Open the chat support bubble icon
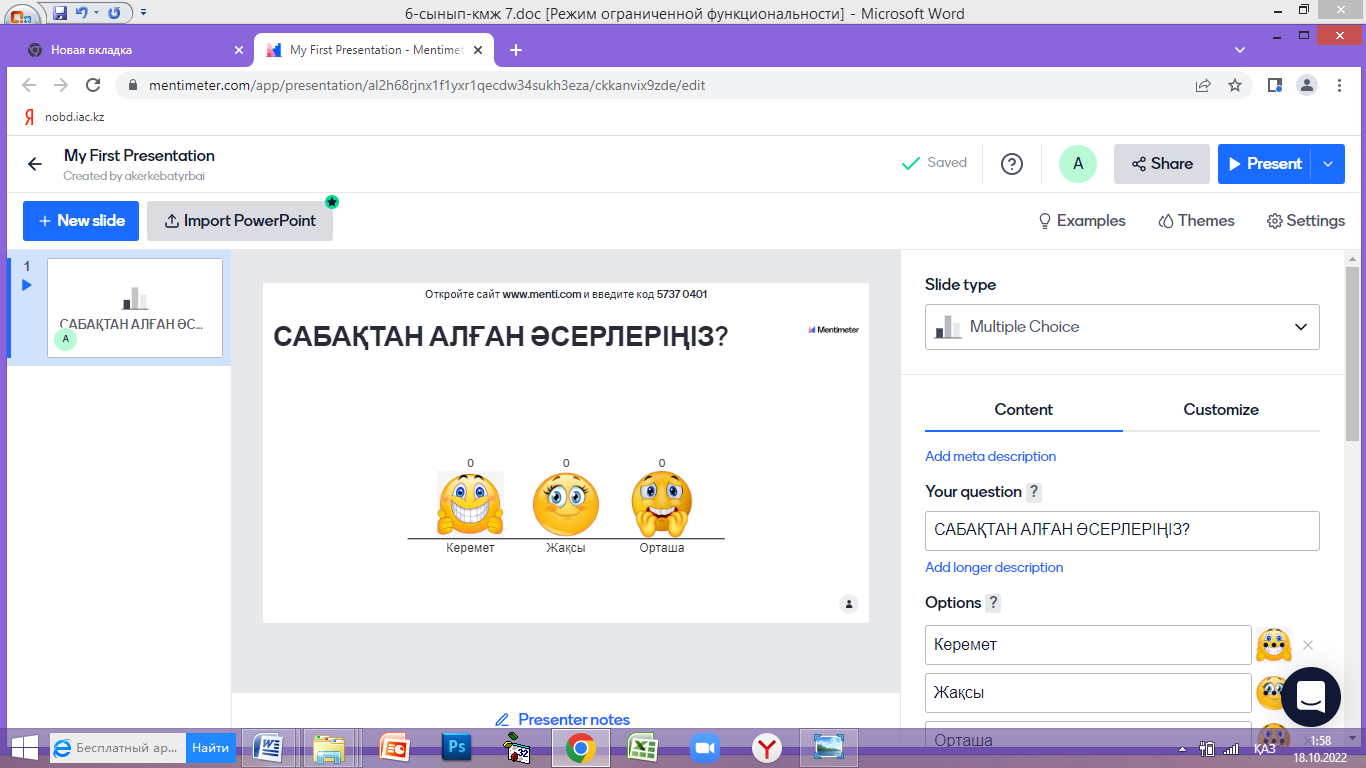This screenshot has height=768, width=1366. pos(1310,696)
